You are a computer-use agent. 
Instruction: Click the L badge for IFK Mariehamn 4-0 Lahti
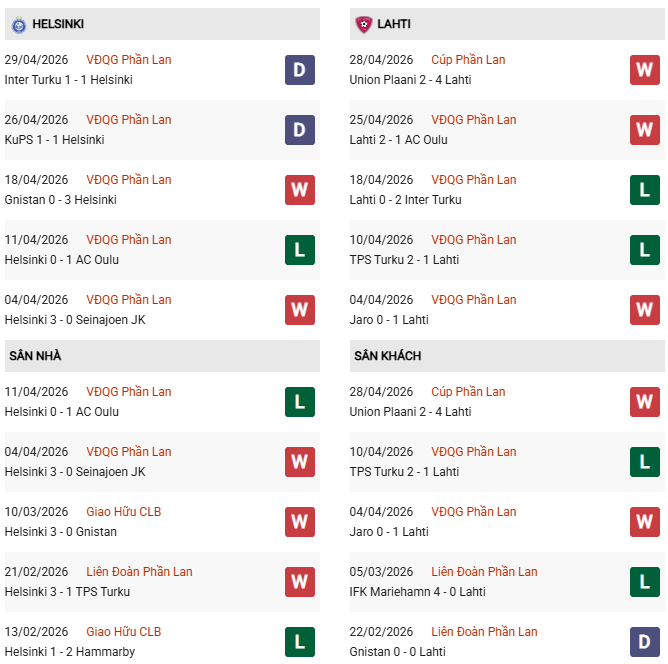click(645, 582)
